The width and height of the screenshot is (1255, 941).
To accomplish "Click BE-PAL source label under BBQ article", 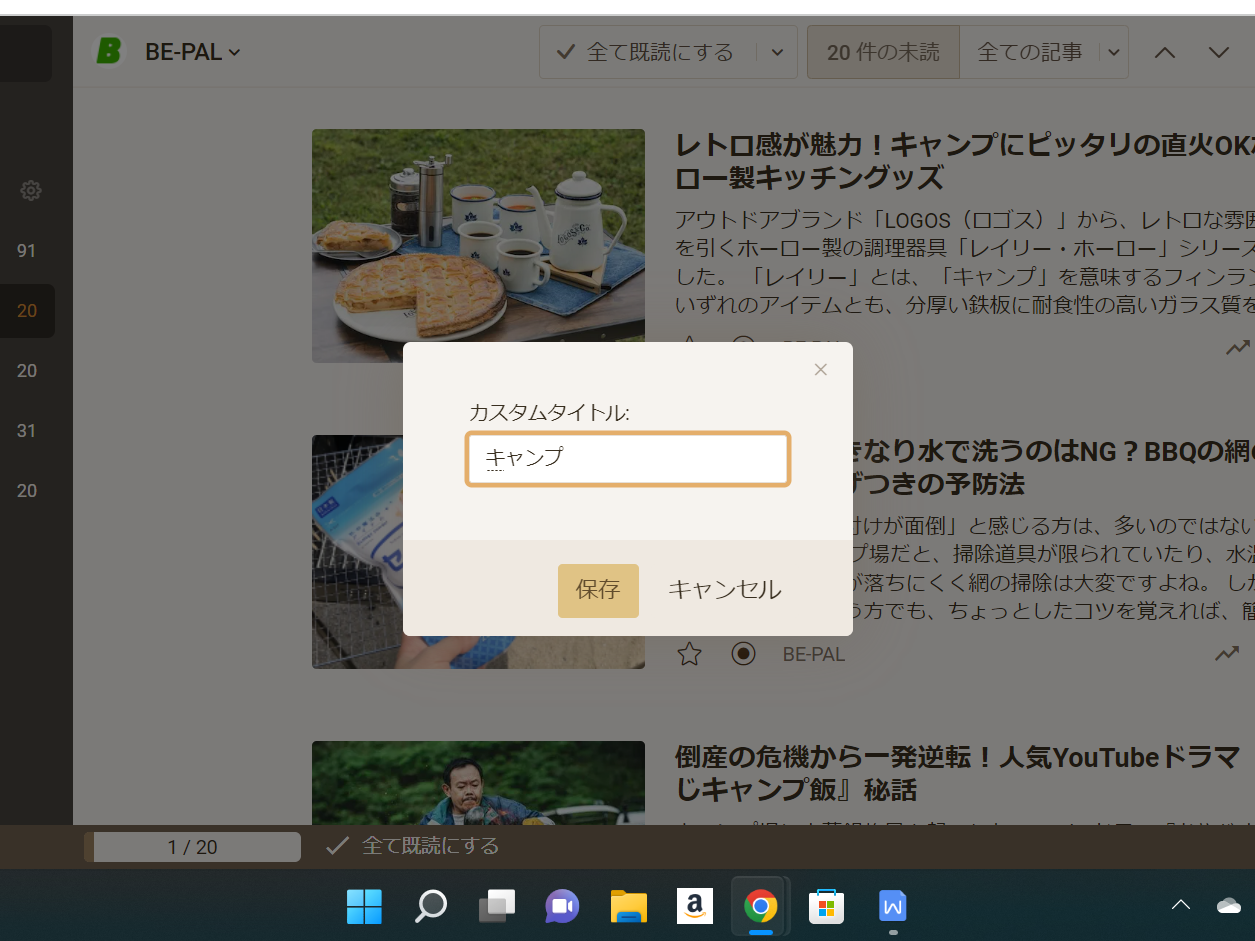I will tap(814, 654).
